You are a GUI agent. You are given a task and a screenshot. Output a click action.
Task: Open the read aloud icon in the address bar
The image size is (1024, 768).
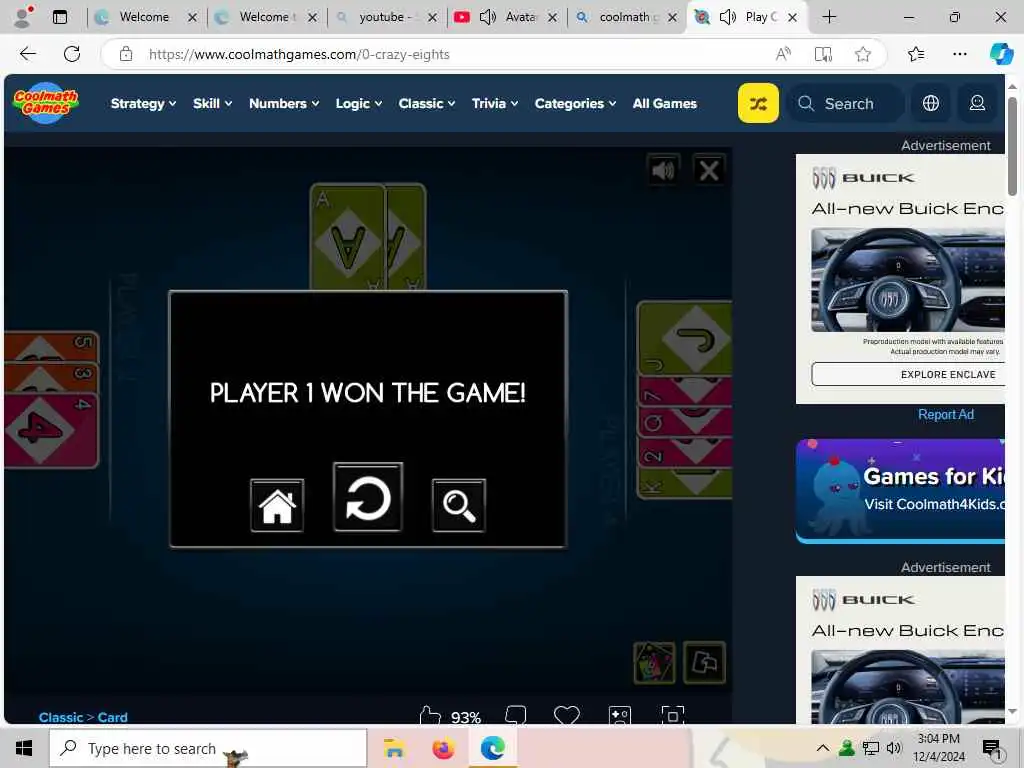783,54
